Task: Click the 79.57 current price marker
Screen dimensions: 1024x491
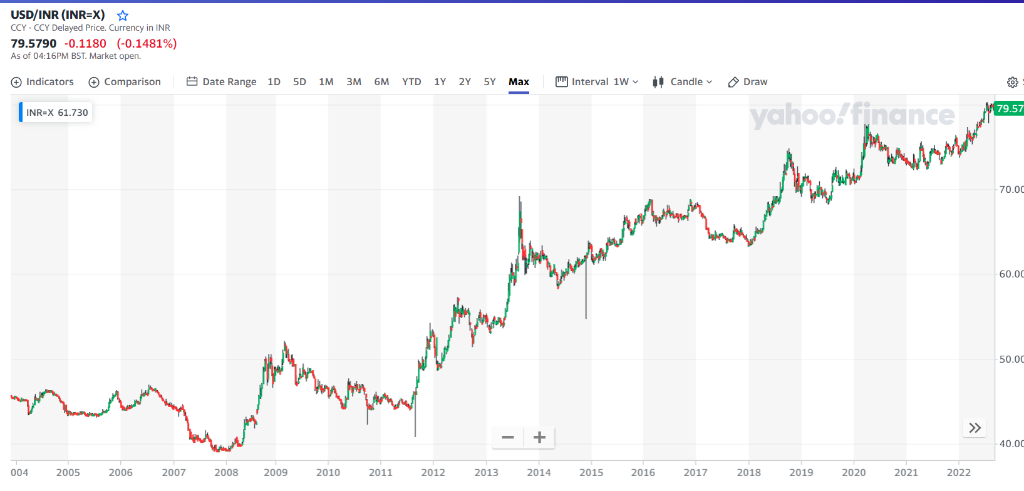Action: (x=1008, y=108)
